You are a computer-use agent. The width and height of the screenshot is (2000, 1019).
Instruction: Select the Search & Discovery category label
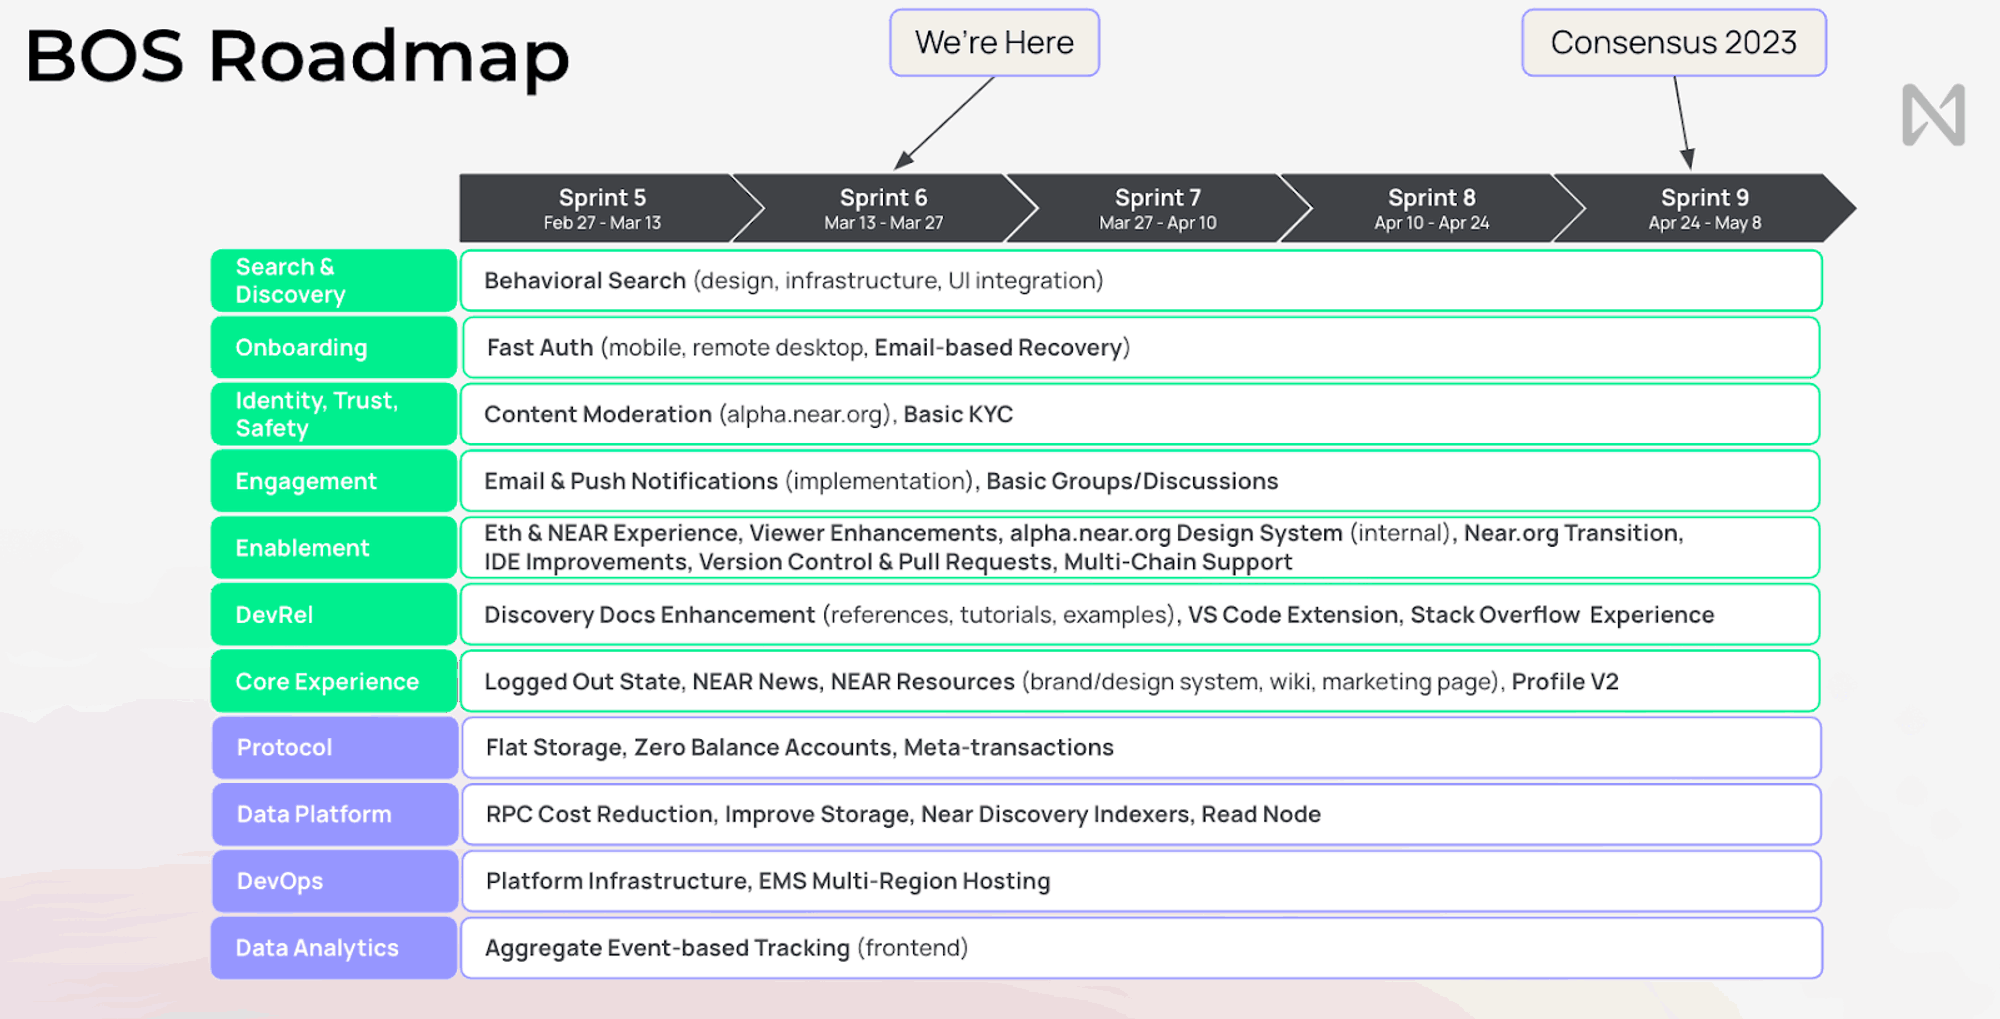pos(333,281)
